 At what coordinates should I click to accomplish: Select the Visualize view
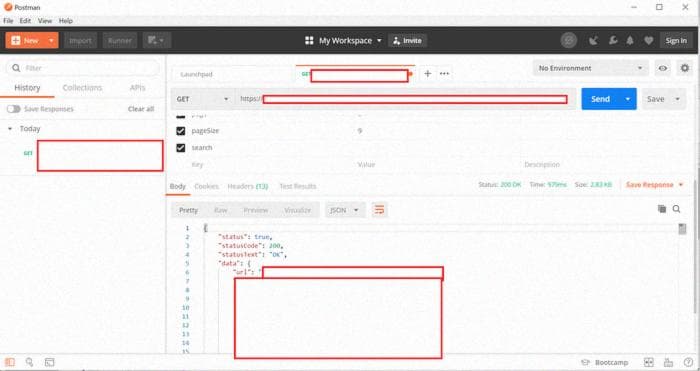(297, 210)
